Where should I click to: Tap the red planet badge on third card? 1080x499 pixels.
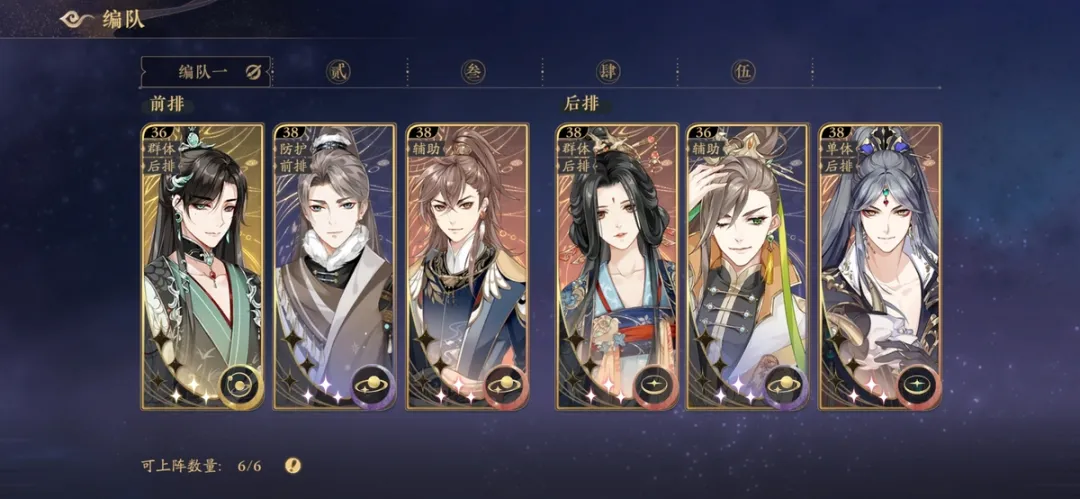(x=506, y=385)
